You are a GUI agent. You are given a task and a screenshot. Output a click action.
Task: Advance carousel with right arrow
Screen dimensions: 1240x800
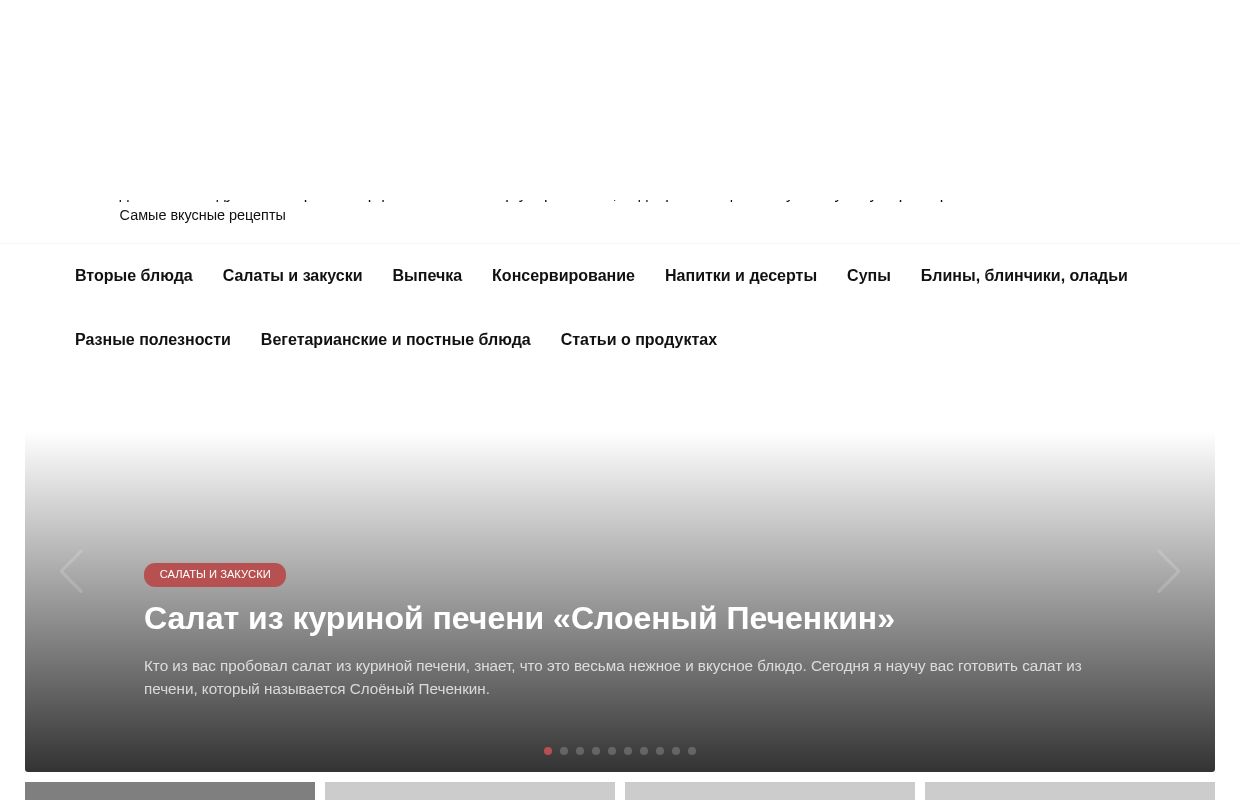pyautogui.click(x=1168, y=572)
